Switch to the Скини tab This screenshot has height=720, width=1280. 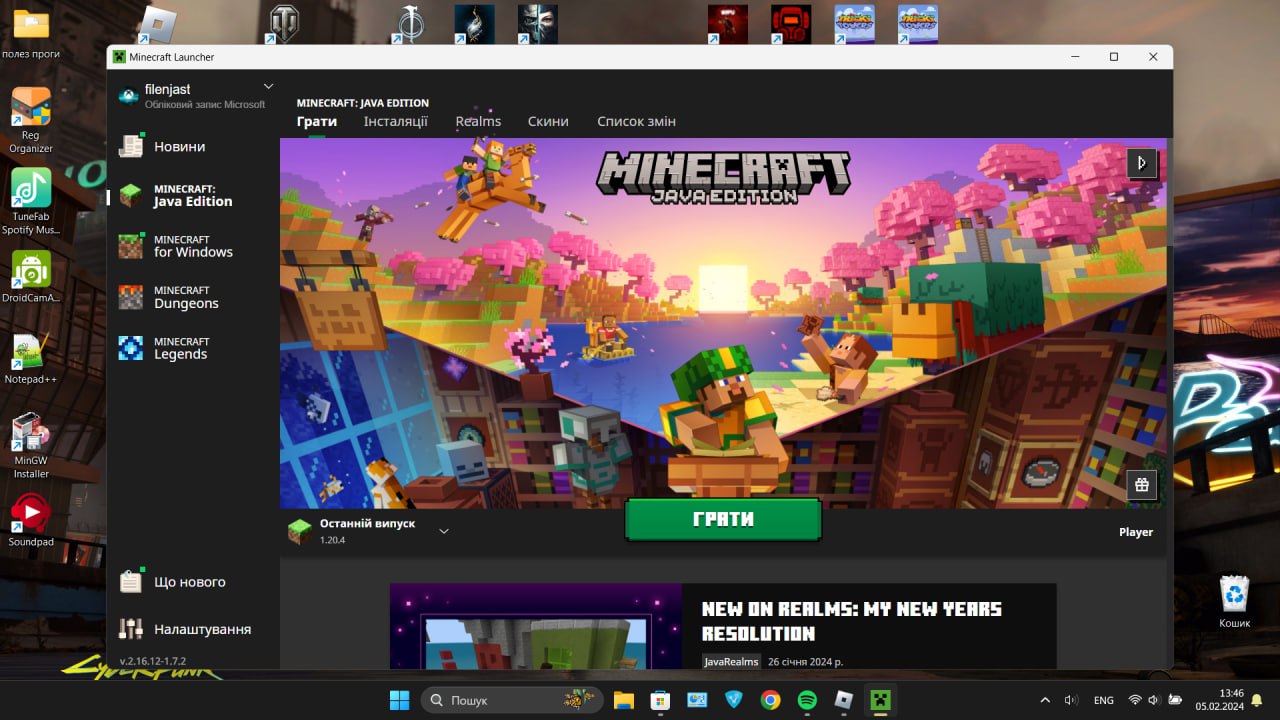[548, 121]
